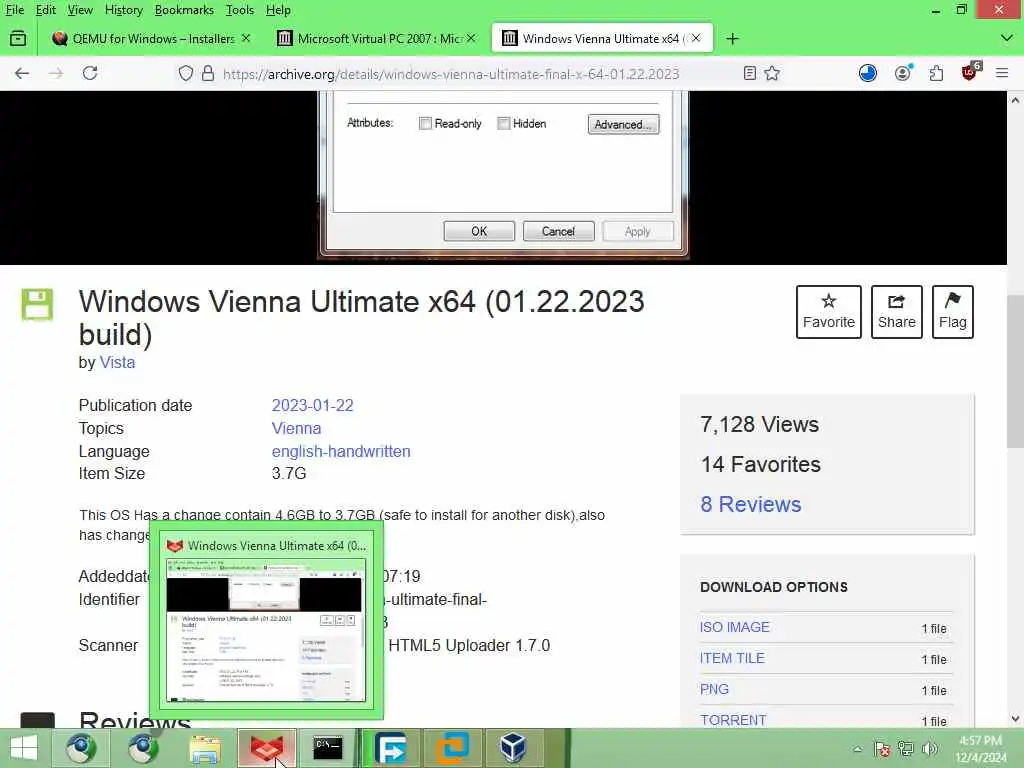
Task: Open the extensions puzzle icon
Action: tap(936, 73)
